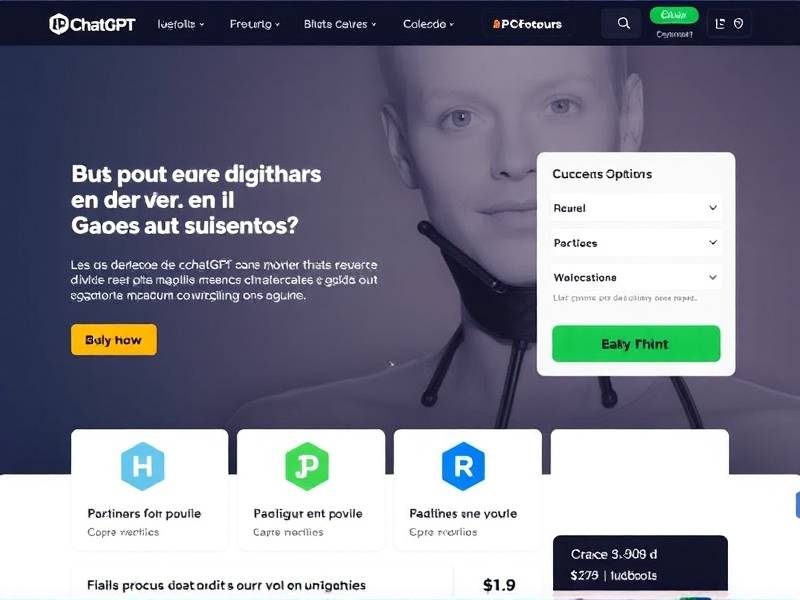800x600 pixels.
Task: Click the green Eaky Fhint button
Action: [636, 344]
